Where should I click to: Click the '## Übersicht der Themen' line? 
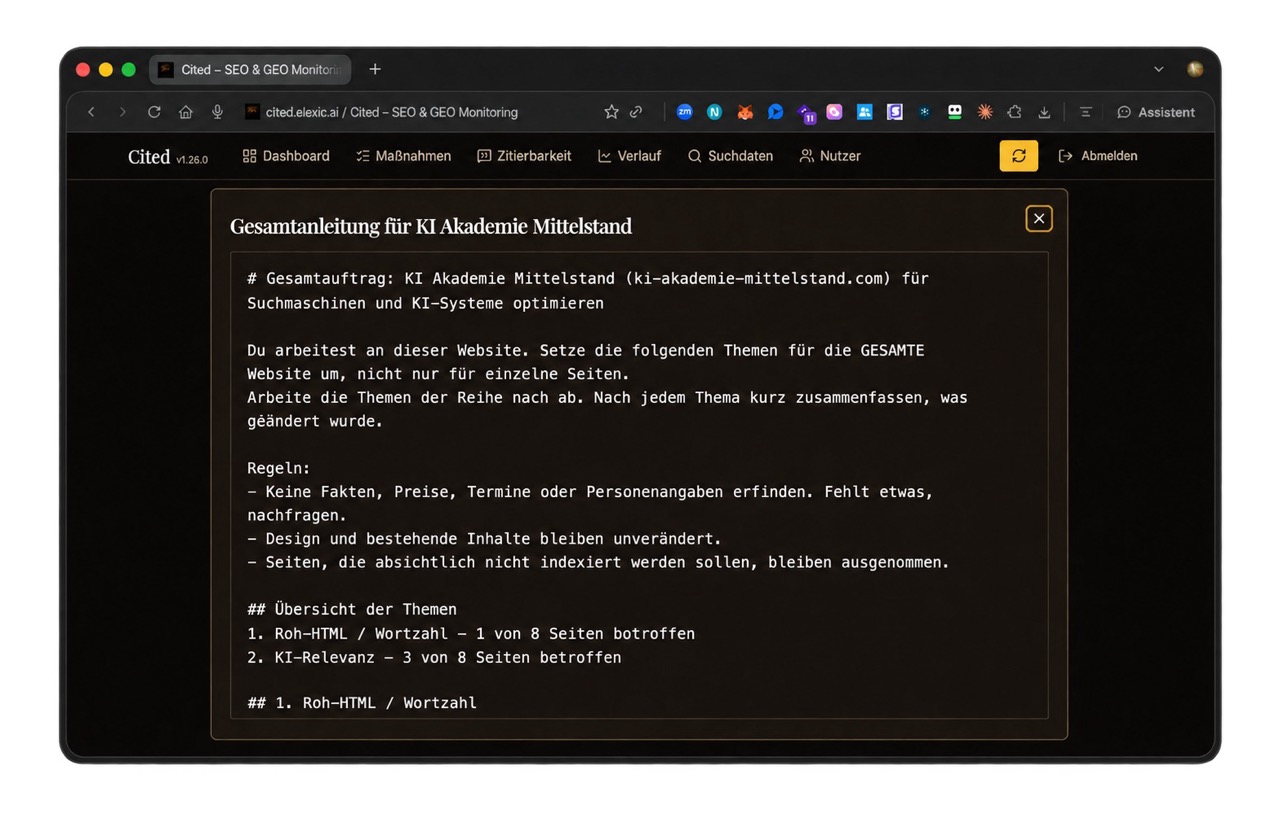tap(352, 609)
